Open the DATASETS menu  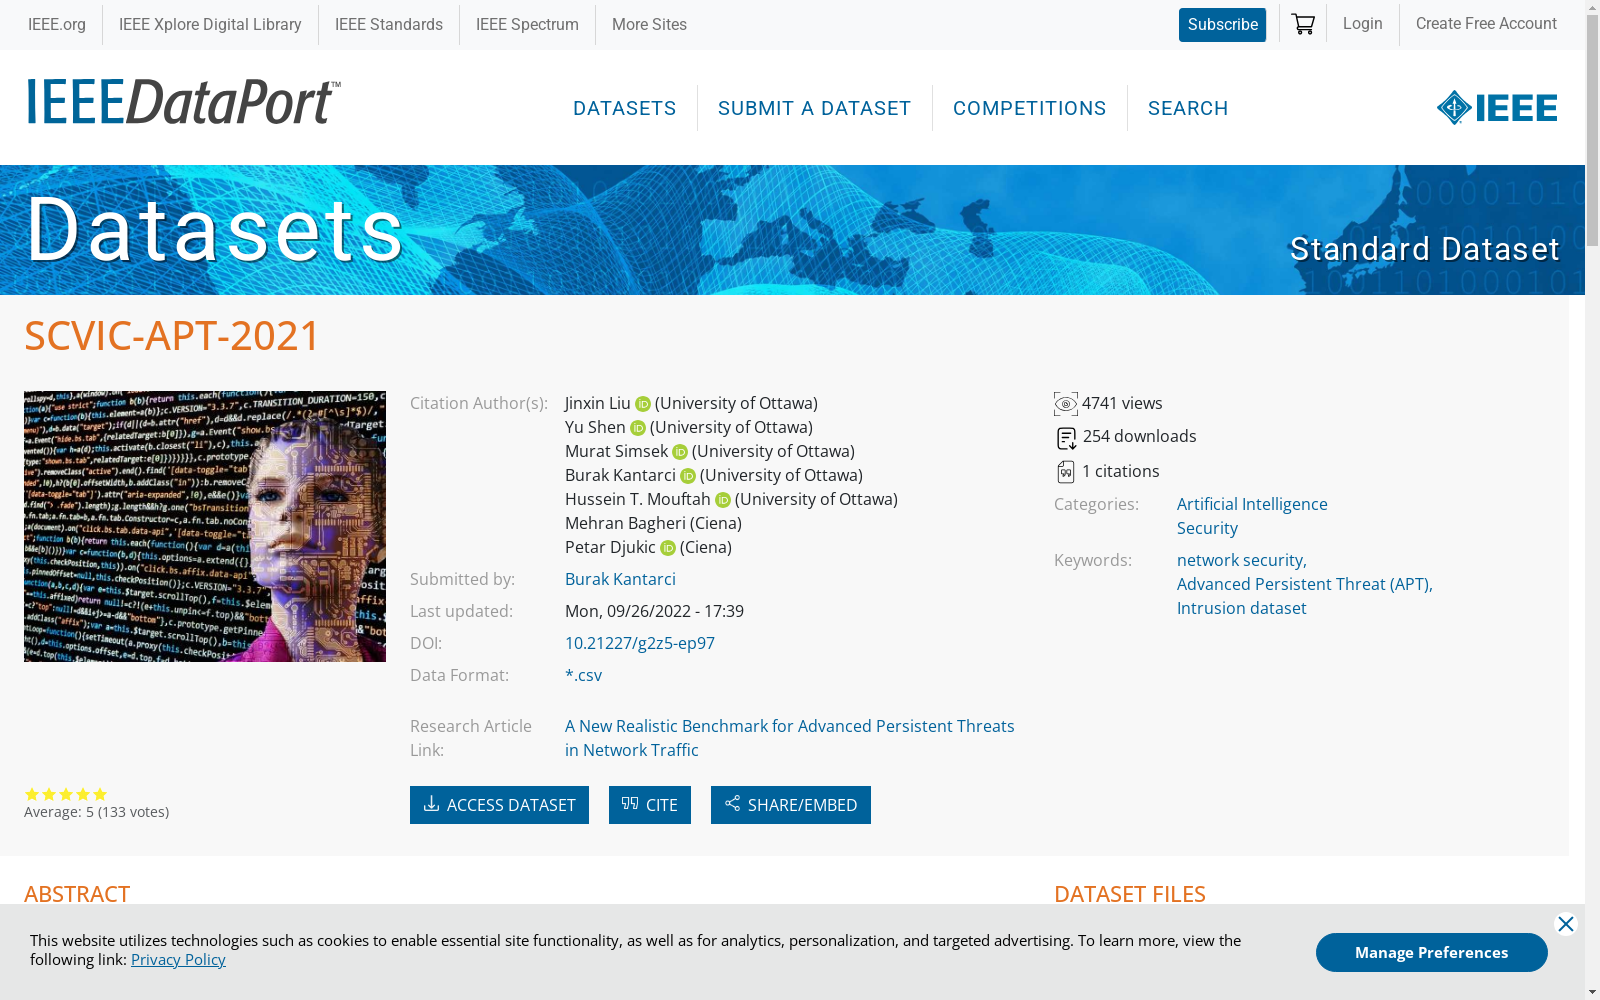coord(625,108)
